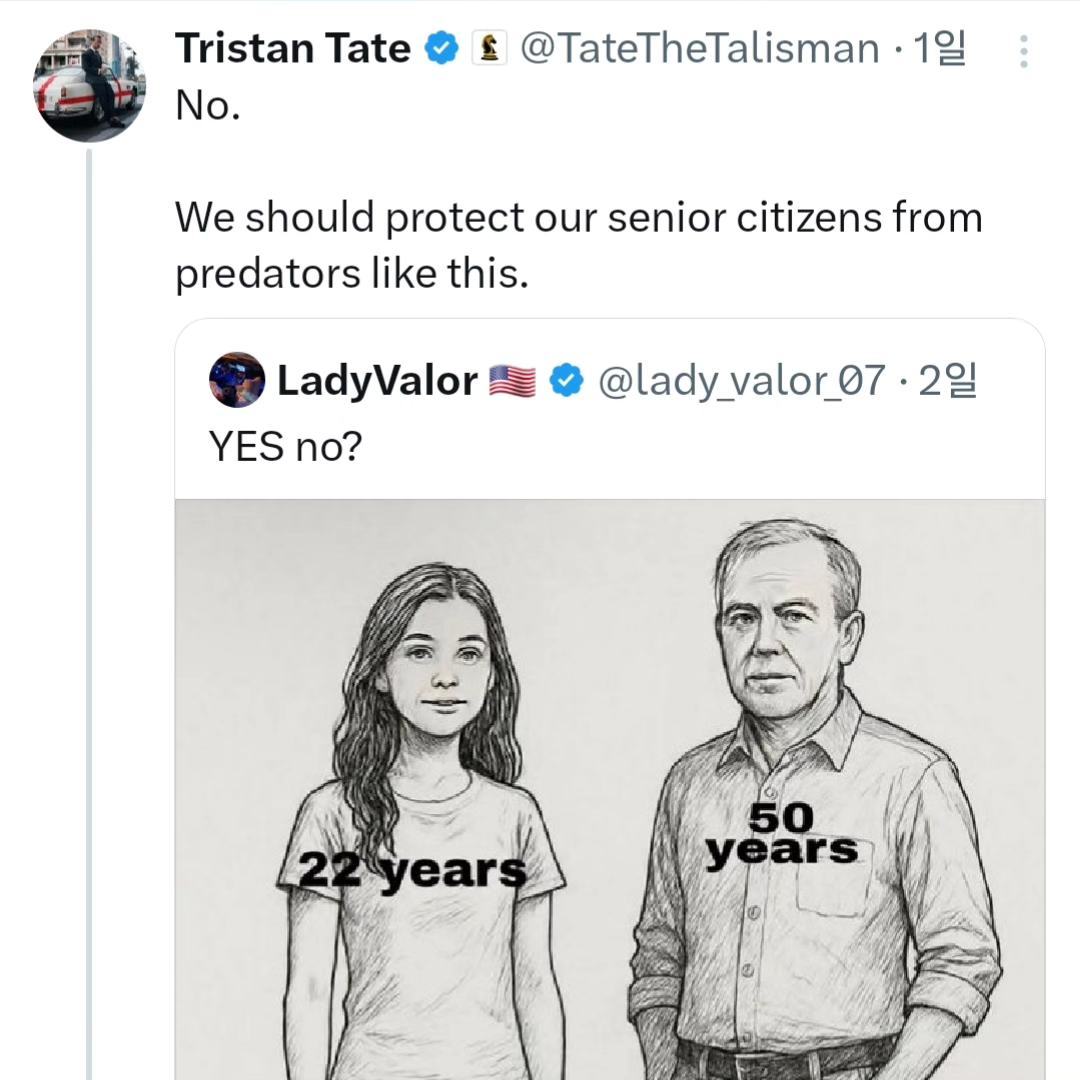Click the @TateTheTalisman handle
This screenshot has width=1080, height=1080.
click(700, 48)
